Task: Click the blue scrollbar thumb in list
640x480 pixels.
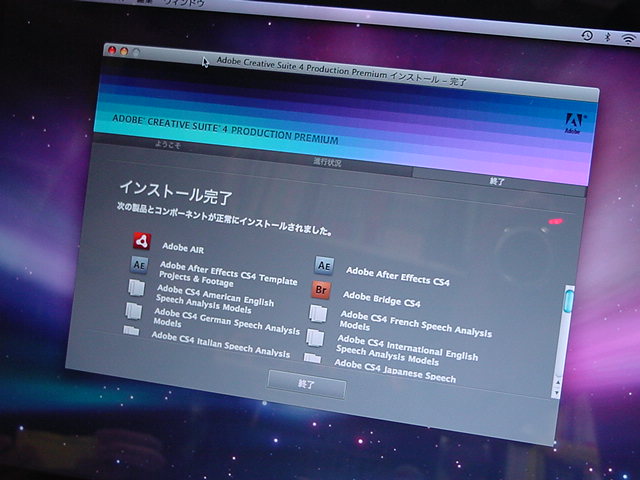Action: pyautogui.click(x=569, y=300)
